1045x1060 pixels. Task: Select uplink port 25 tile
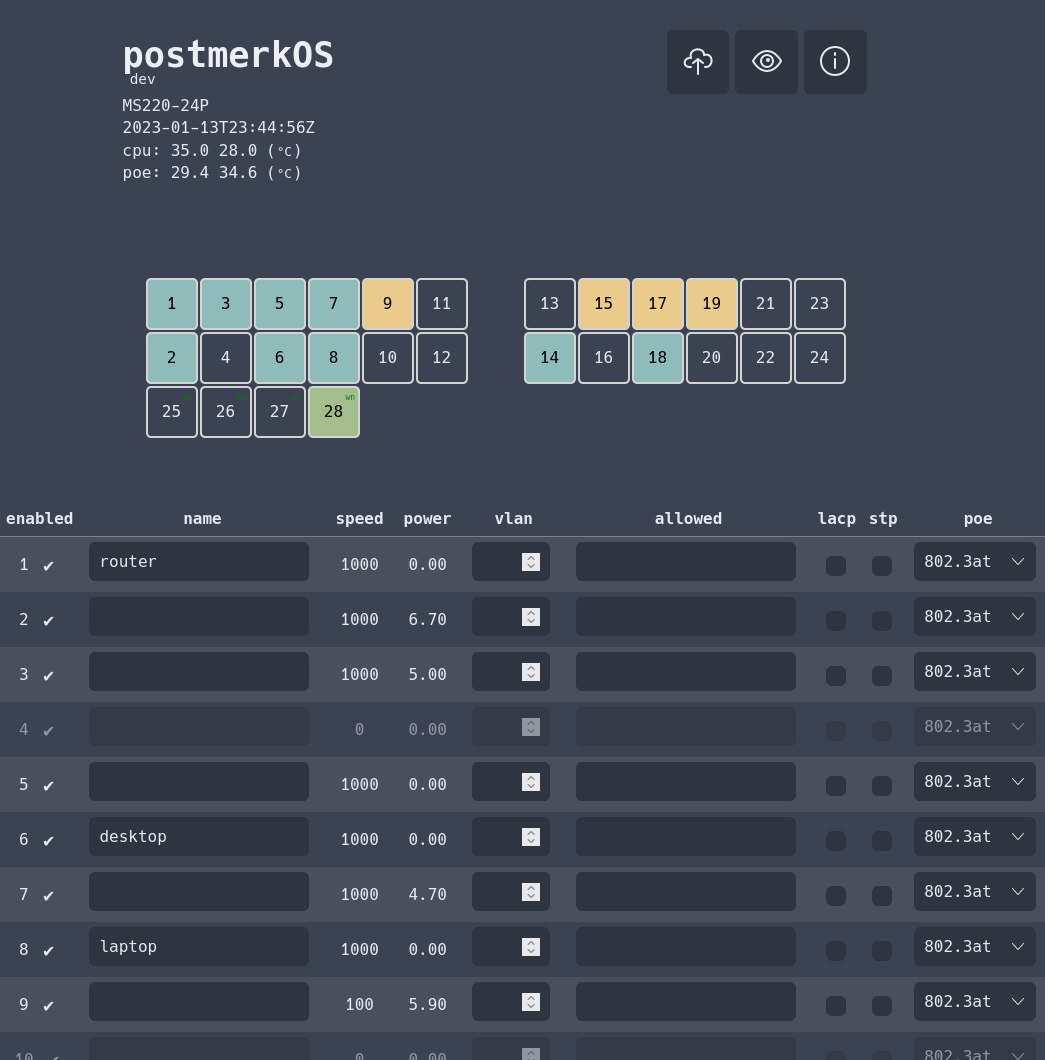(172, 412)
